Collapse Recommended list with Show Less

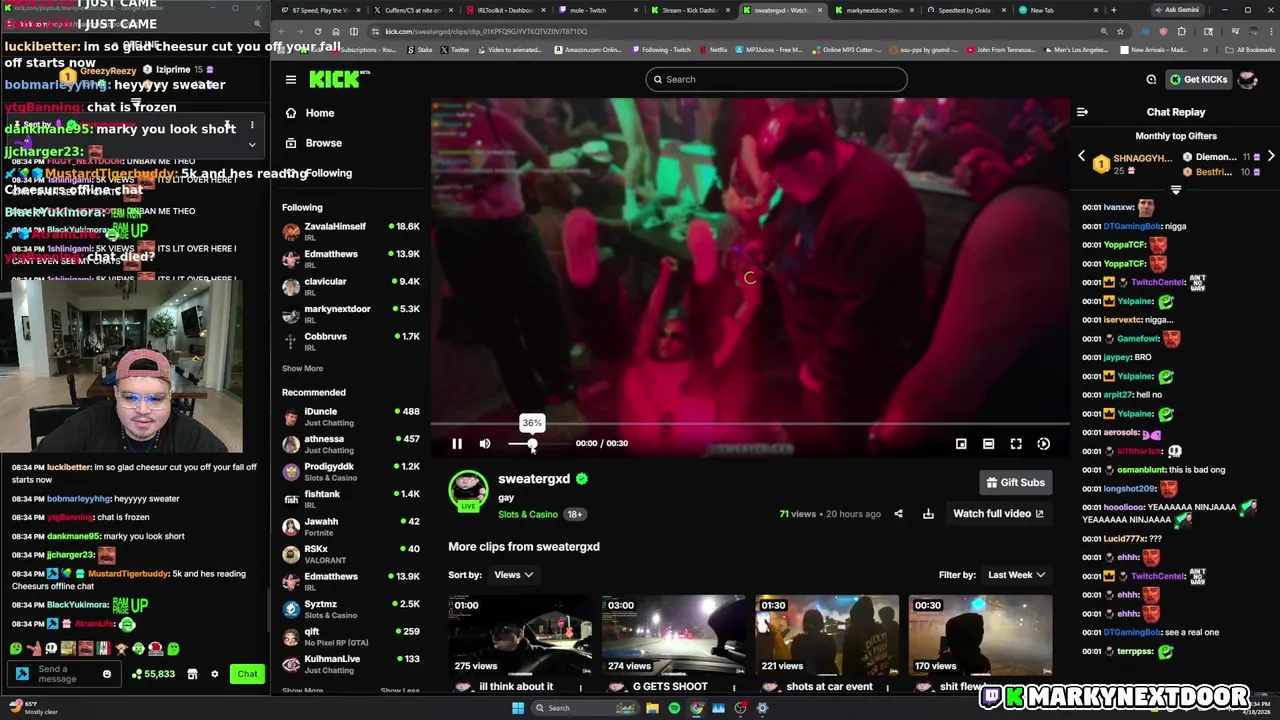[400, 691]
